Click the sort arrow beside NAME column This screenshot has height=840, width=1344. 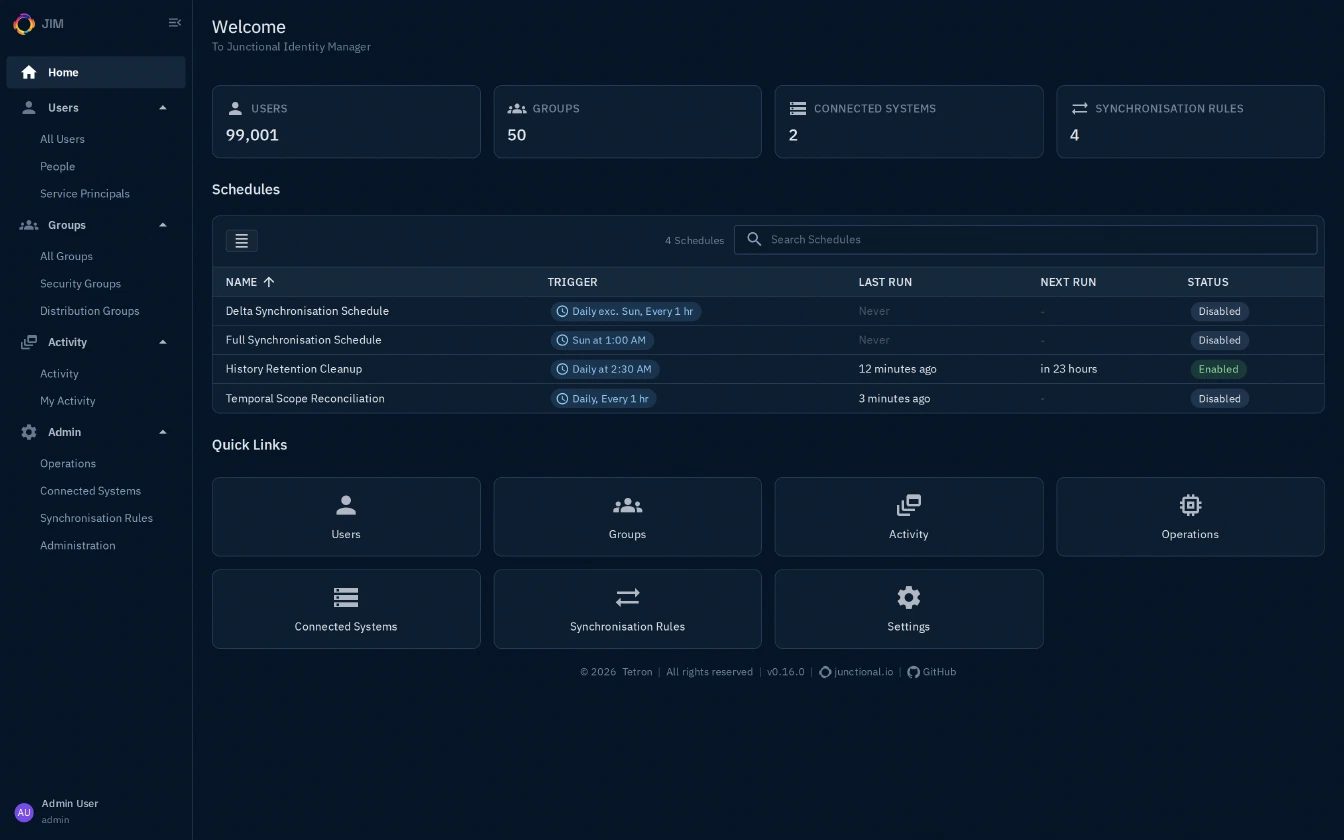[268, 282]
